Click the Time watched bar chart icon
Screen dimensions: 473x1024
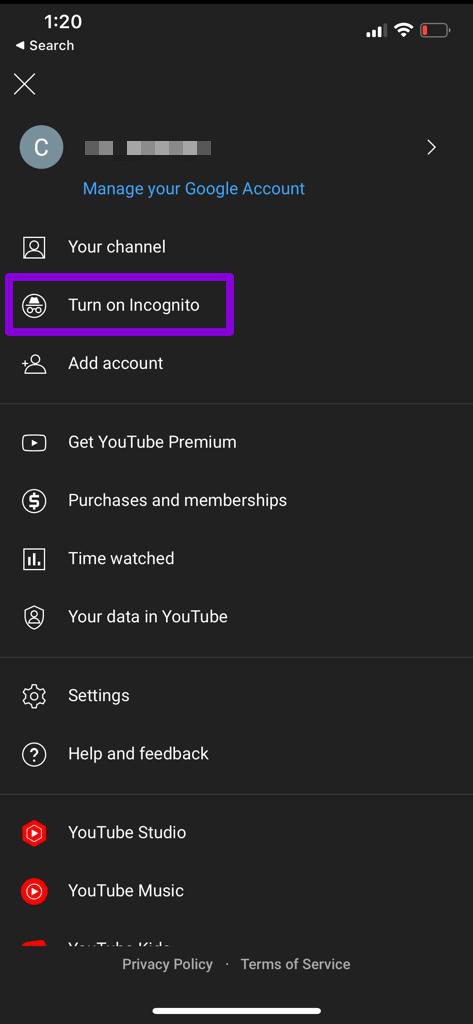pyautogui.click(x=34, y=558)
